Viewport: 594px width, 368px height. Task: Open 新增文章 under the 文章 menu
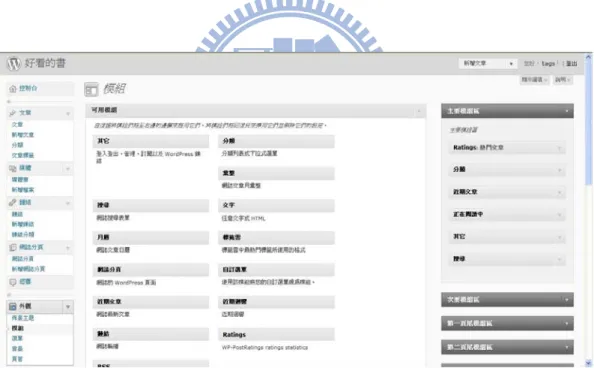point(23,135)
